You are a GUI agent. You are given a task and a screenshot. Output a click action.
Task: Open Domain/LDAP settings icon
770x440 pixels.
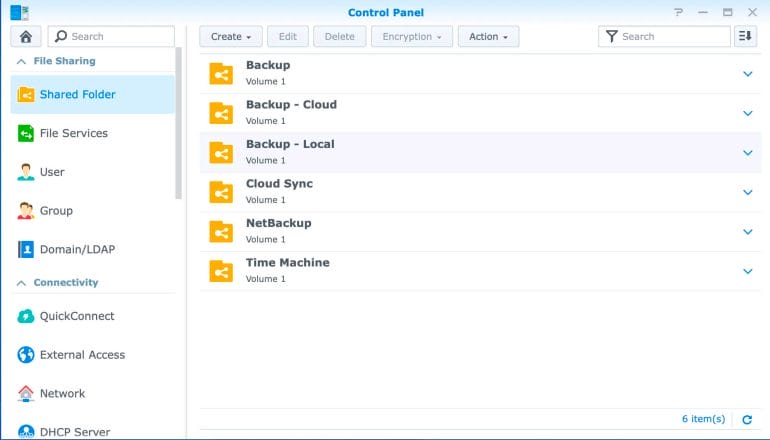26,249
